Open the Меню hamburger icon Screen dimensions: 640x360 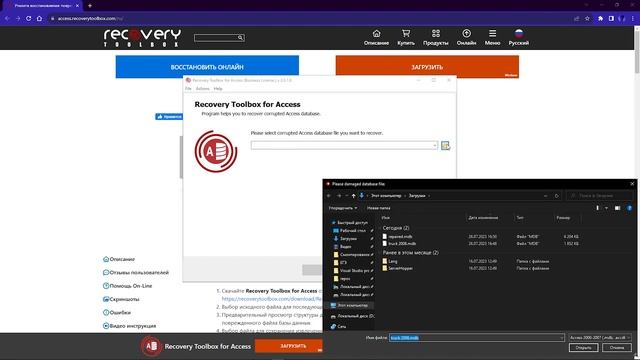(x=493, y=33)
